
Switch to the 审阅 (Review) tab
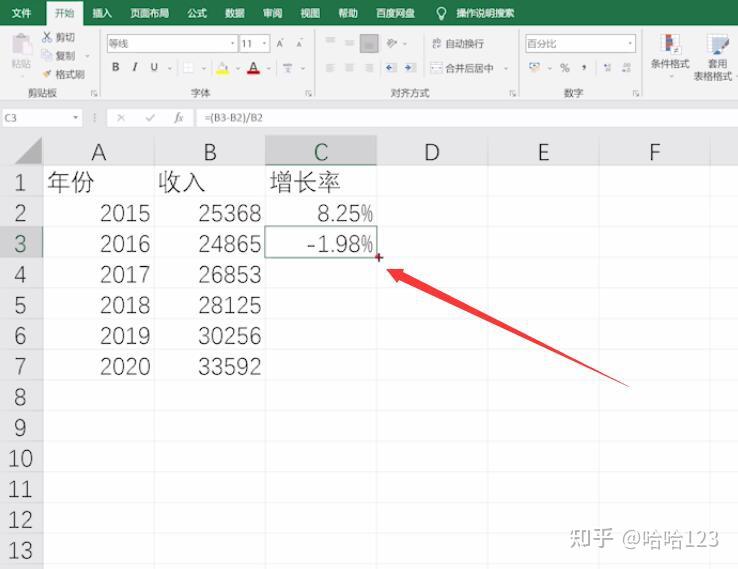pos(273,13)
